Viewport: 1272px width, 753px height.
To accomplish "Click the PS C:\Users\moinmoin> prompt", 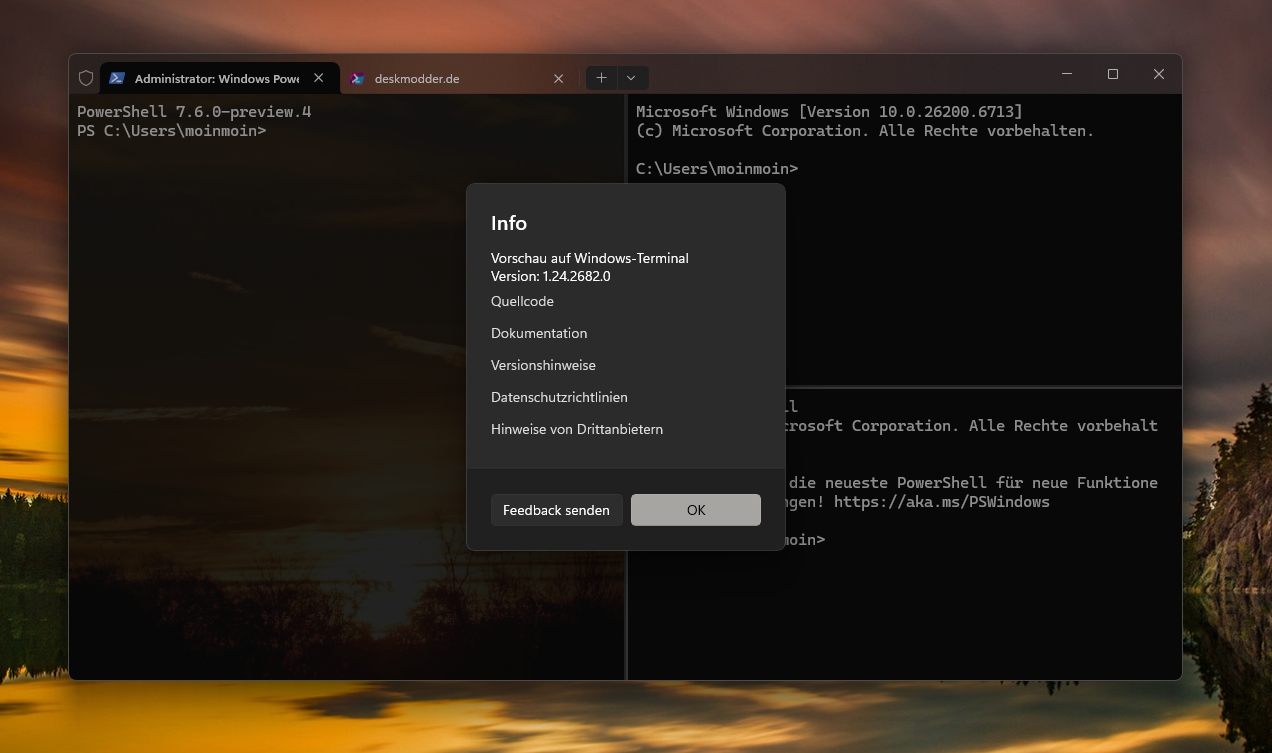I will pos(171,131).
